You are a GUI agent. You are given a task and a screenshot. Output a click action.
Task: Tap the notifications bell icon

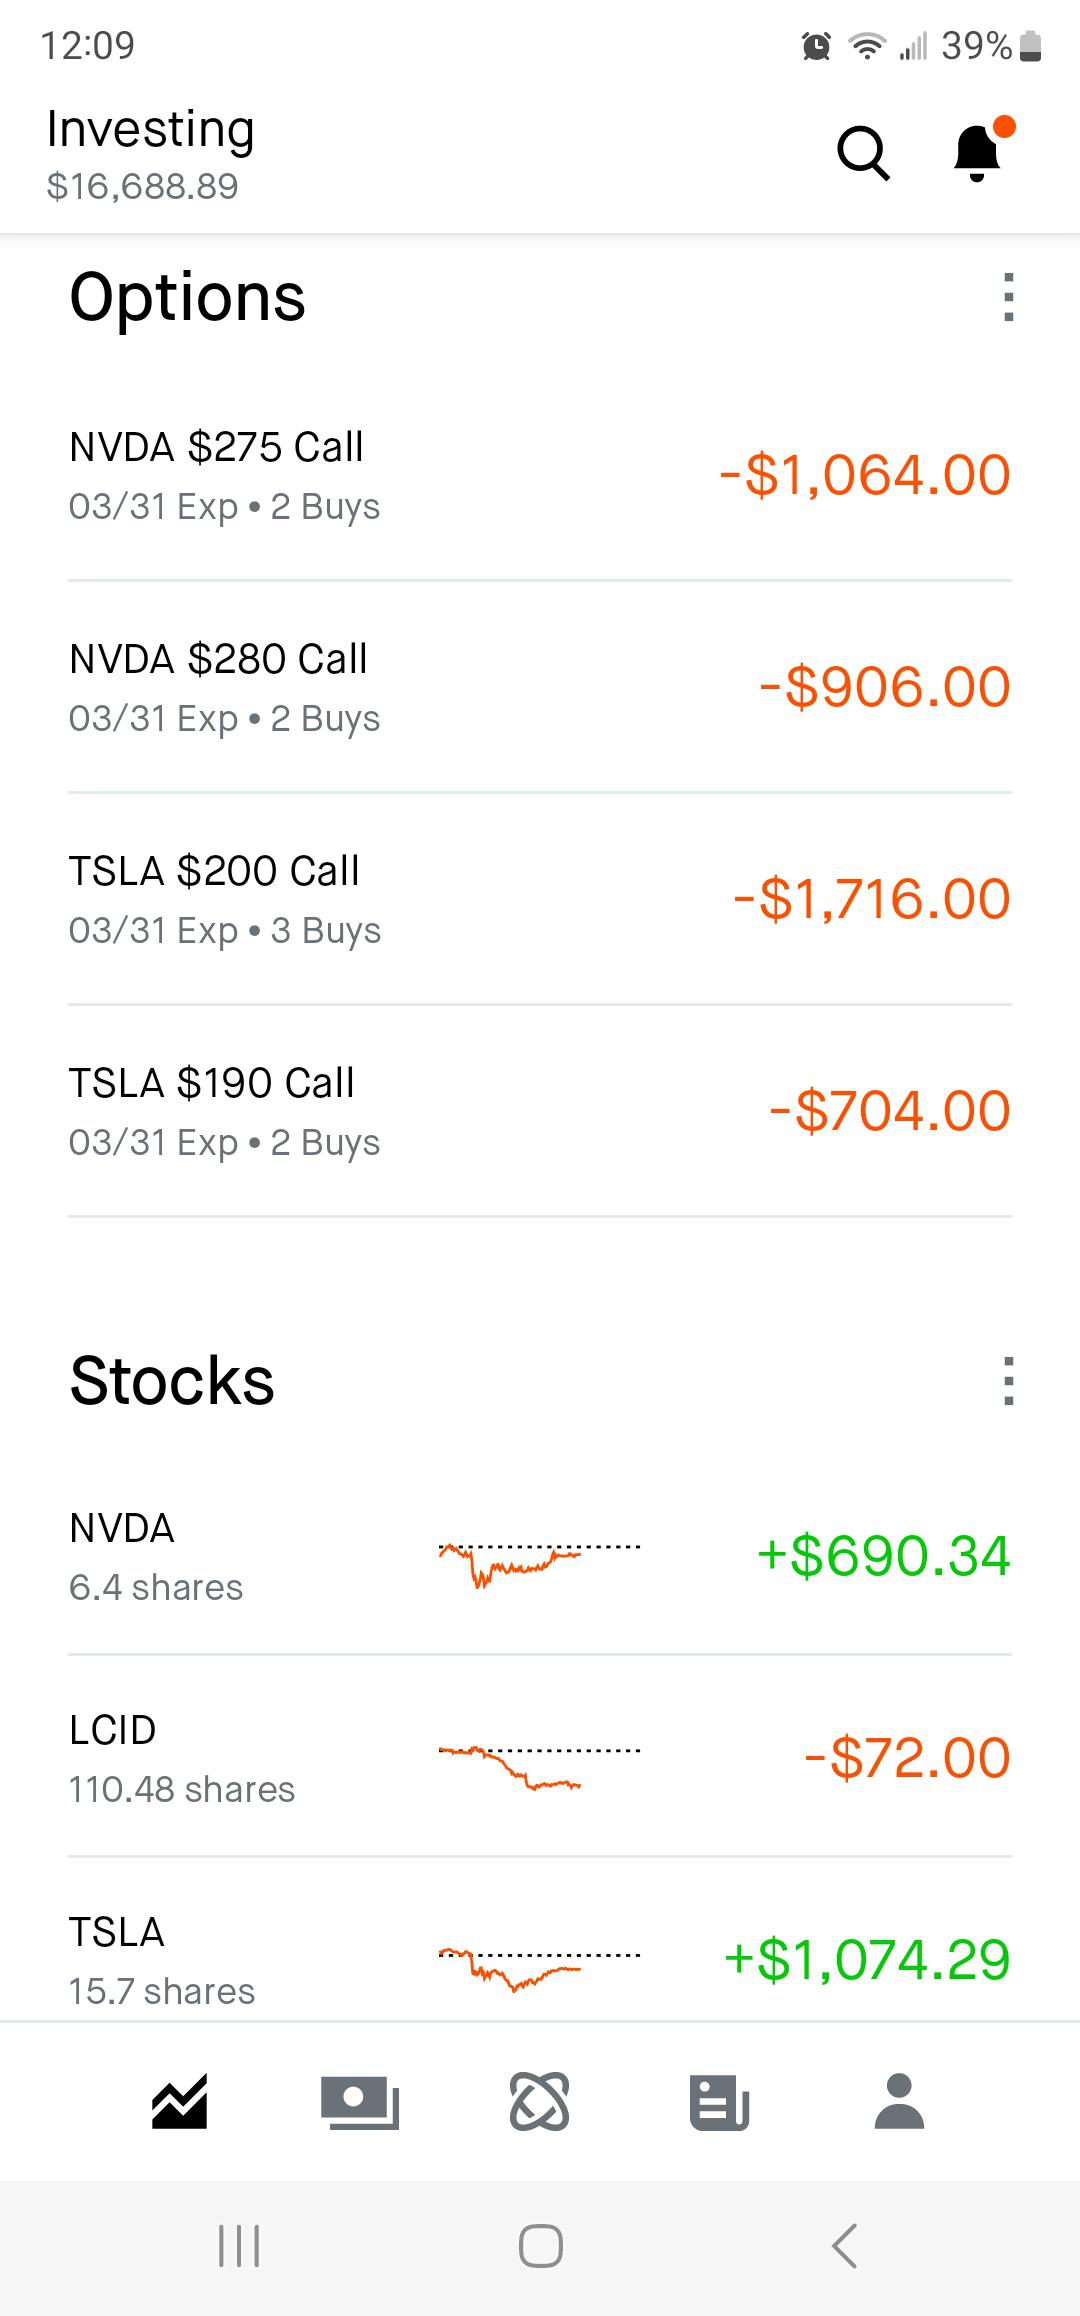pos(977,153)
